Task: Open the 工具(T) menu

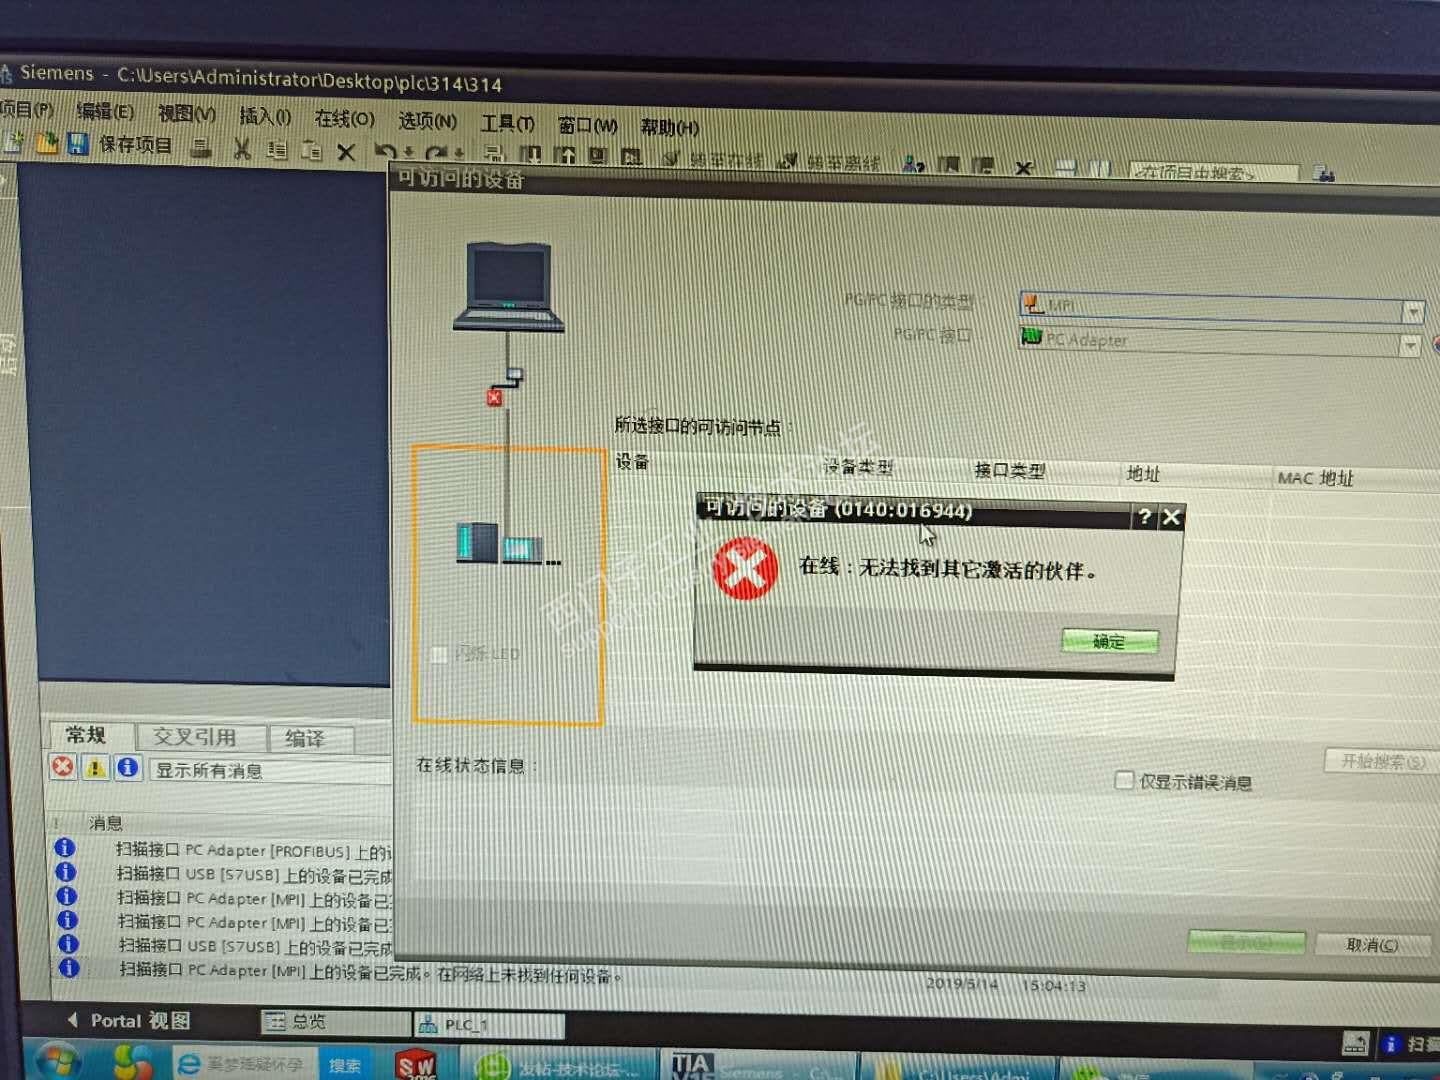Action: 507,124
